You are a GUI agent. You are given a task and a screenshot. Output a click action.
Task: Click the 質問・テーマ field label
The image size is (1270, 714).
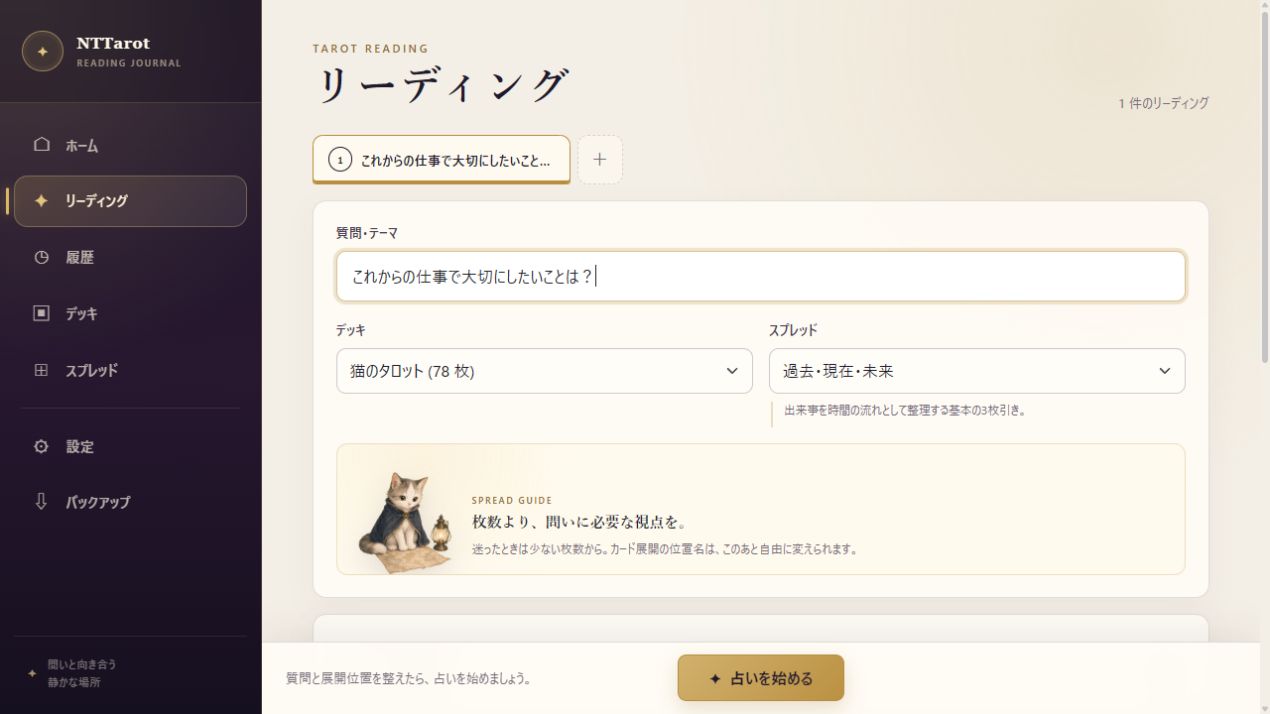367,233
